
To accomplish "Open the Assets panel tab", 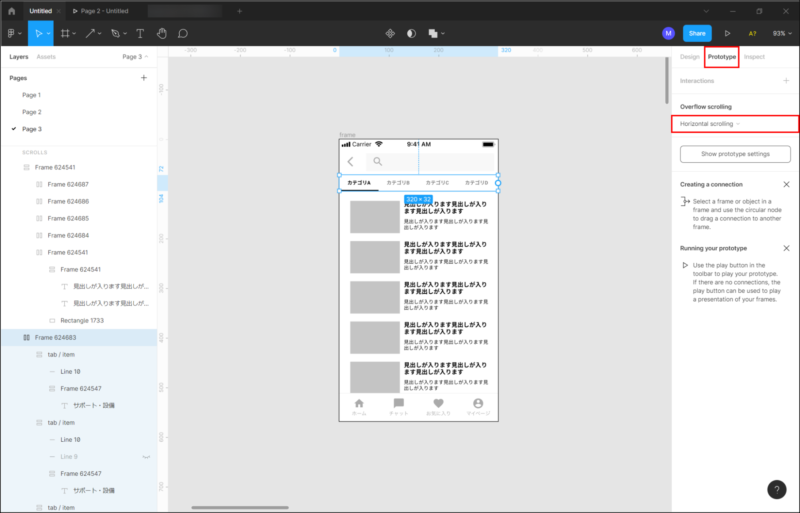I will [x=46, y=57].
